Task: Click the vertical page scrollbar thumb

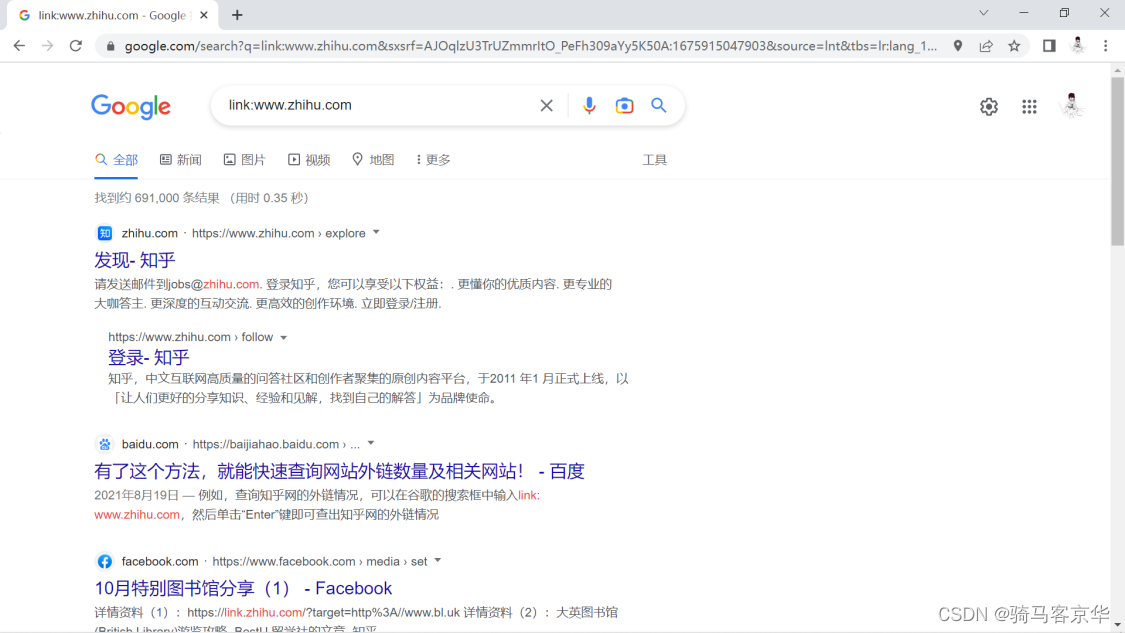Action: (1118, 161)
